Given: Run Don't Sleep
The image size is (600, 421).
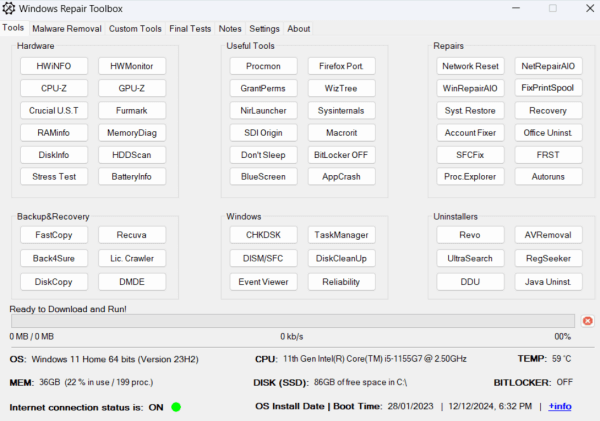Looking at the screenshot, I should click(x=264, y=155).
